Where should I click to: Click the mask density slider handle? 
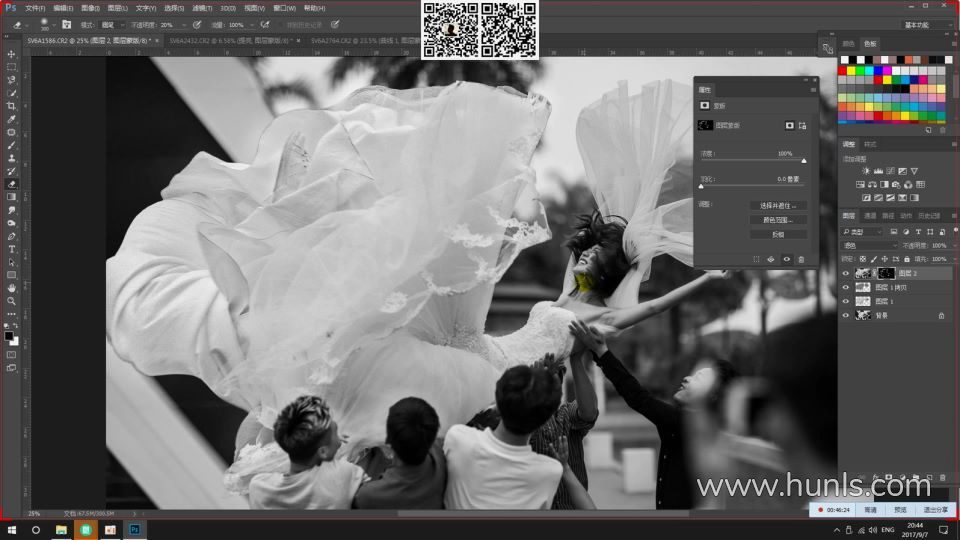[x=804, y=161]
